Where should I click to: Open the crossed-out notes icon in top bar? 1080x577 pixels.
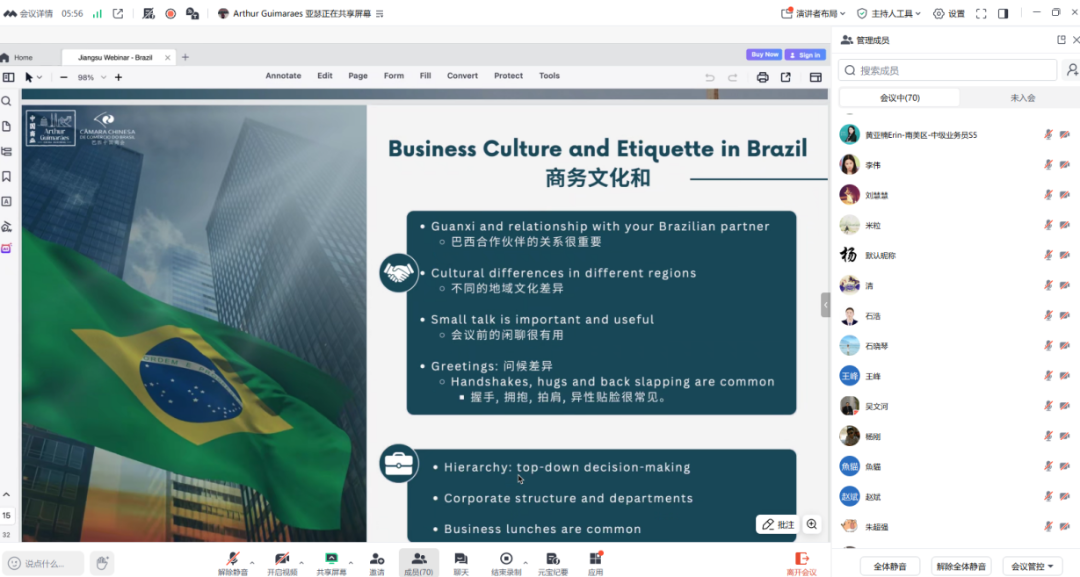coord(148,13)
